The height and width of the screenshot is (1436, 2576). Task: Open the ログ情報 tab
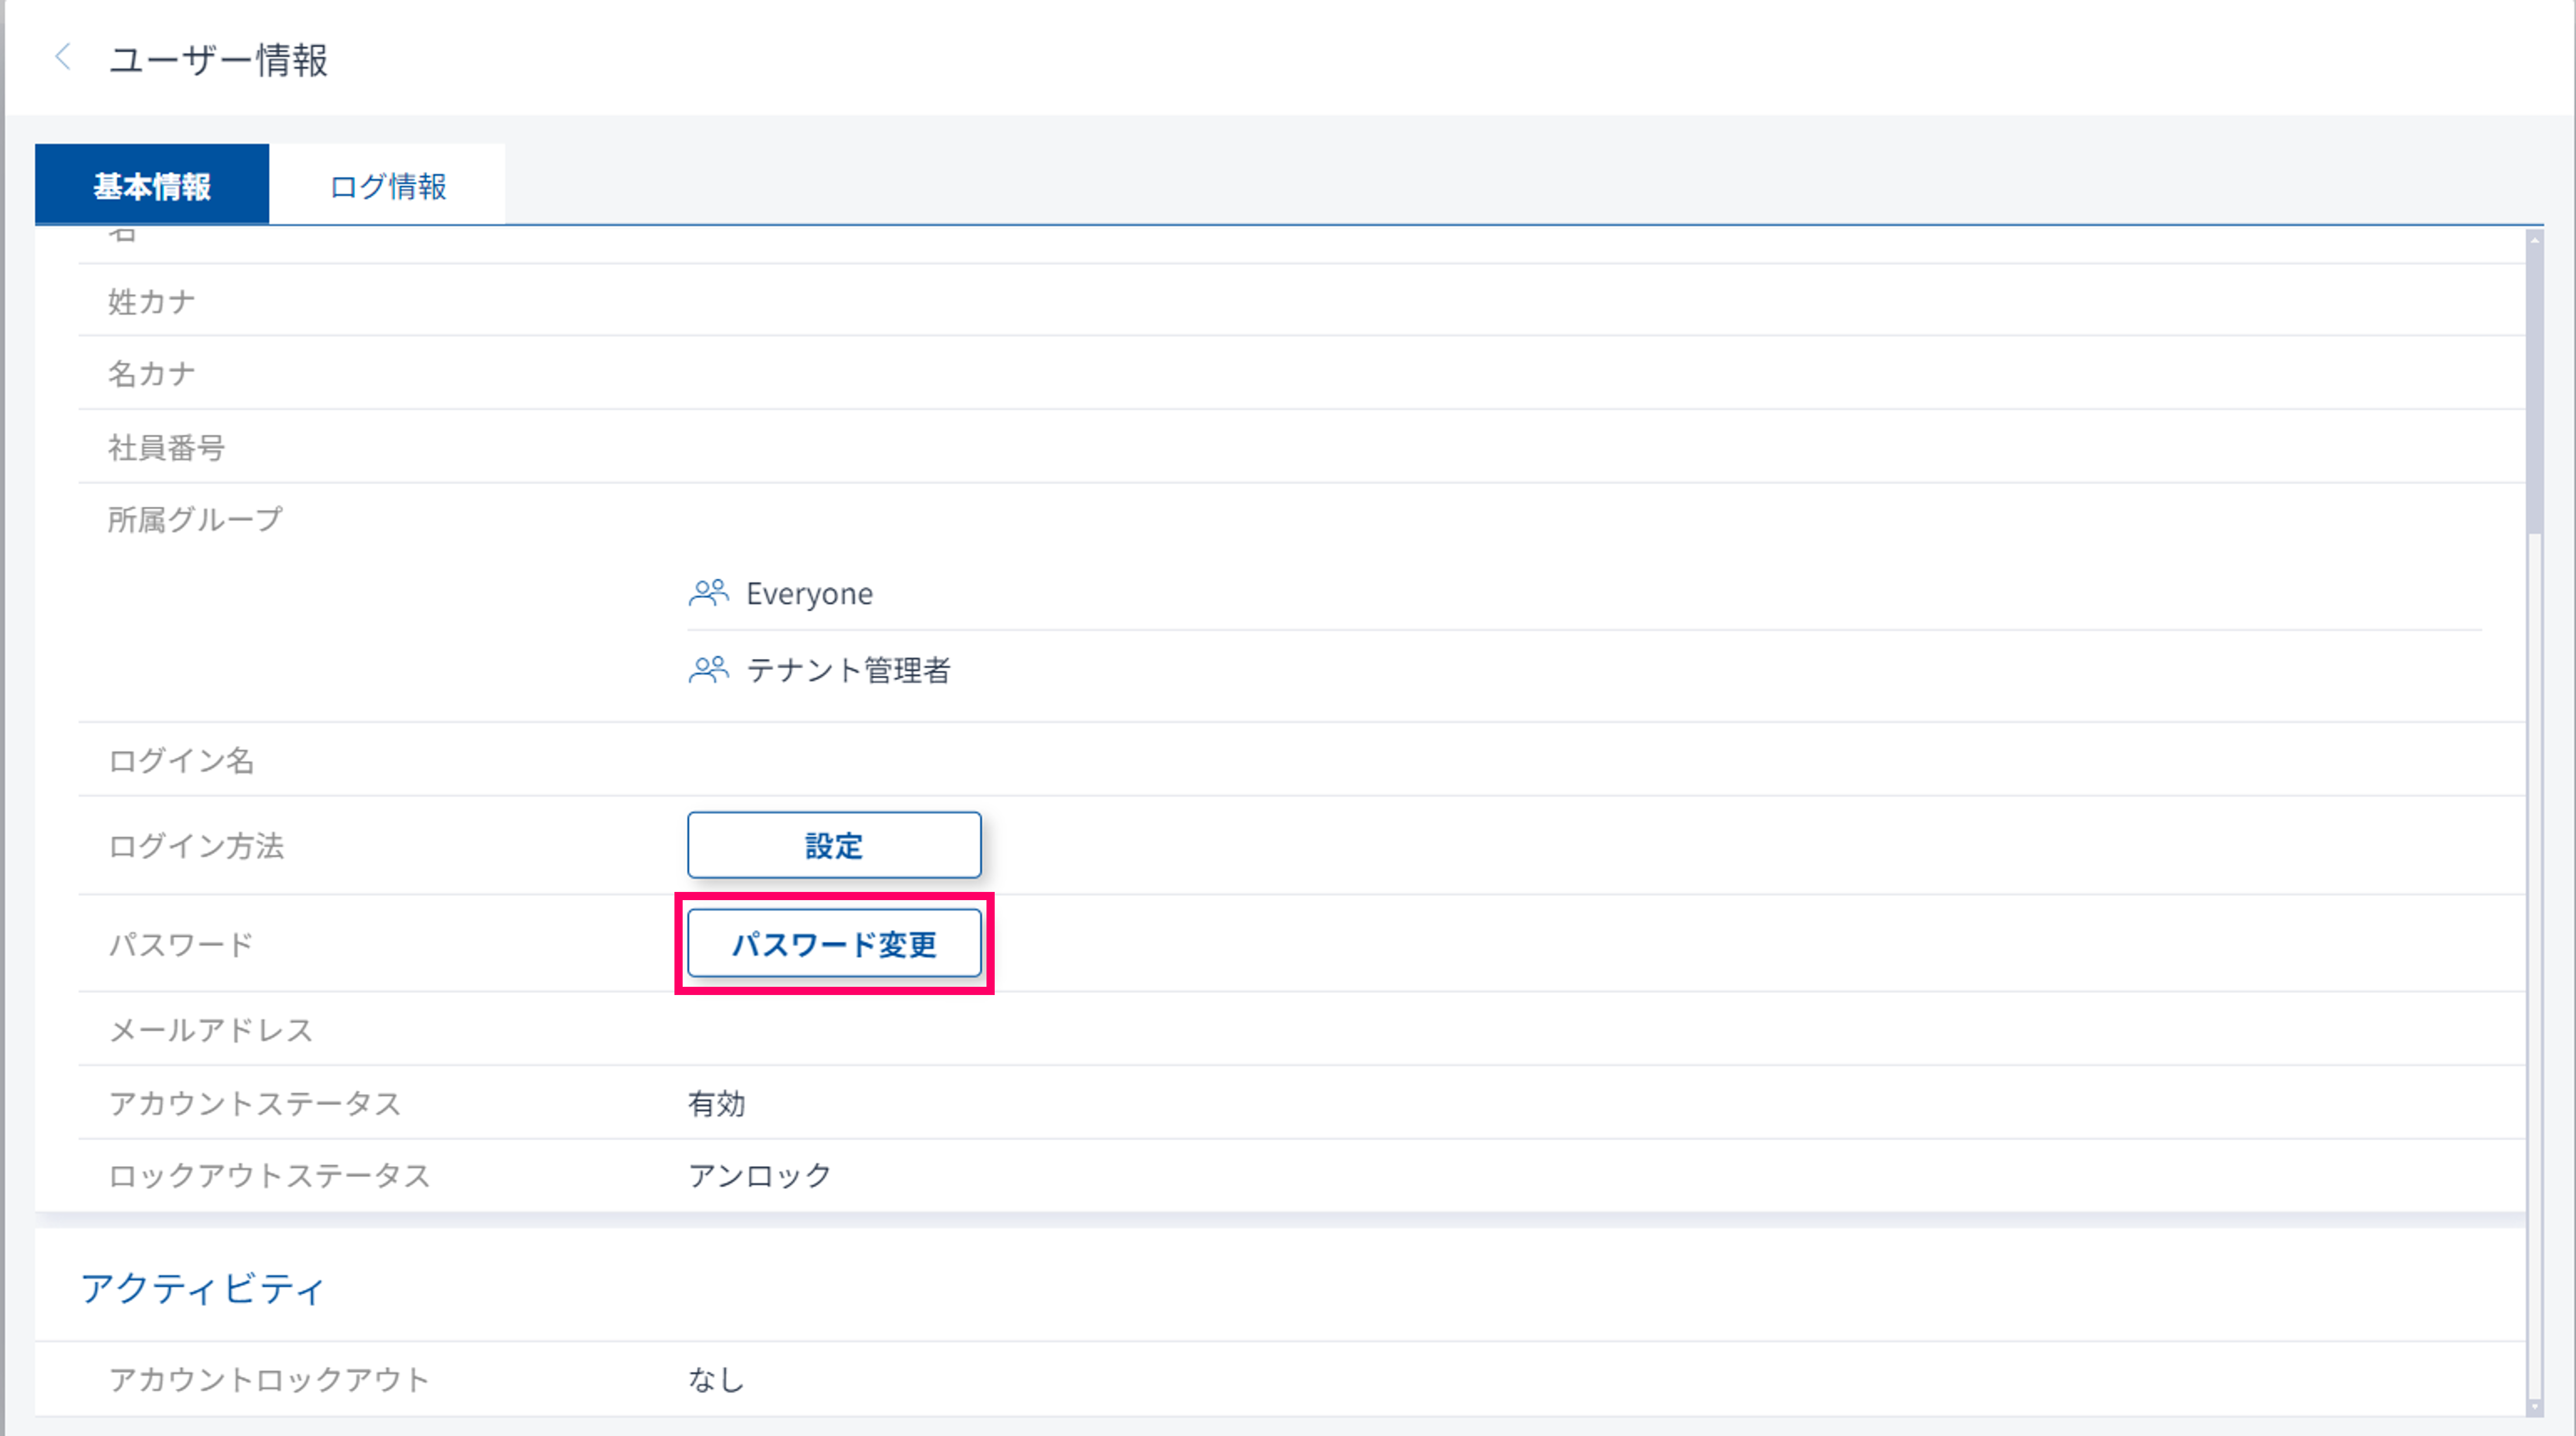coord(387,185)
